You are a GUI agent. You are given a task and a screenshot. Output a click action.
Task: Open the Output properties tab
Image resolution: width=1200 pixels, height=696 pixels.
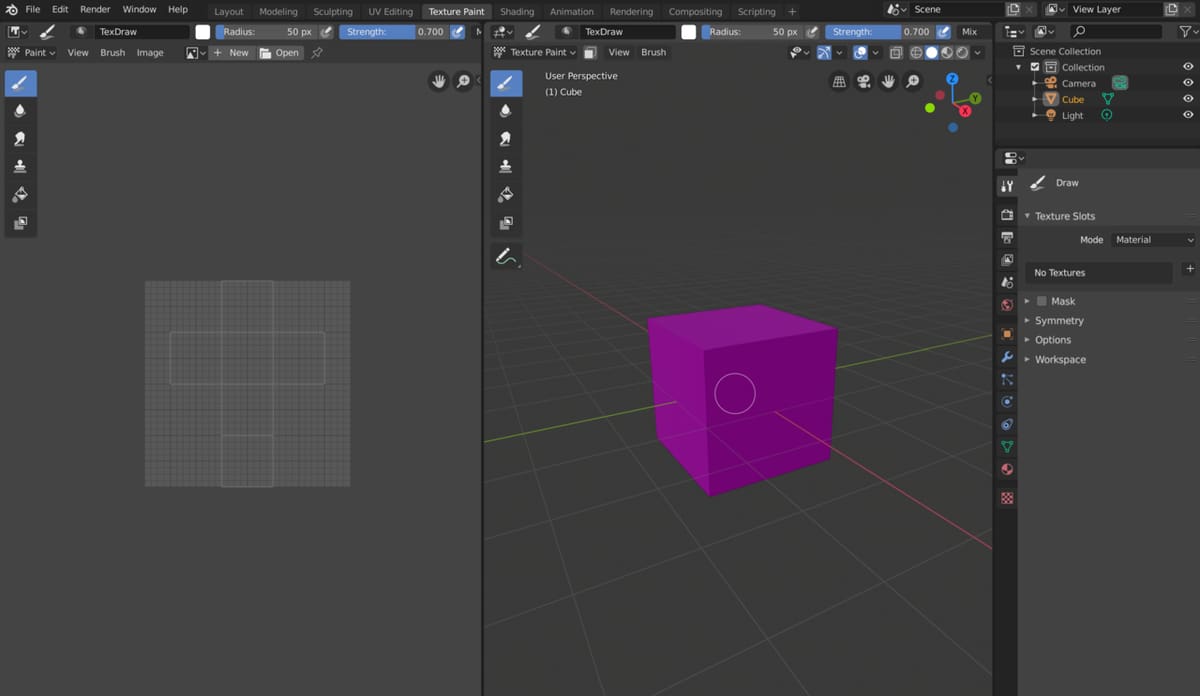(x=1007, y=238)
